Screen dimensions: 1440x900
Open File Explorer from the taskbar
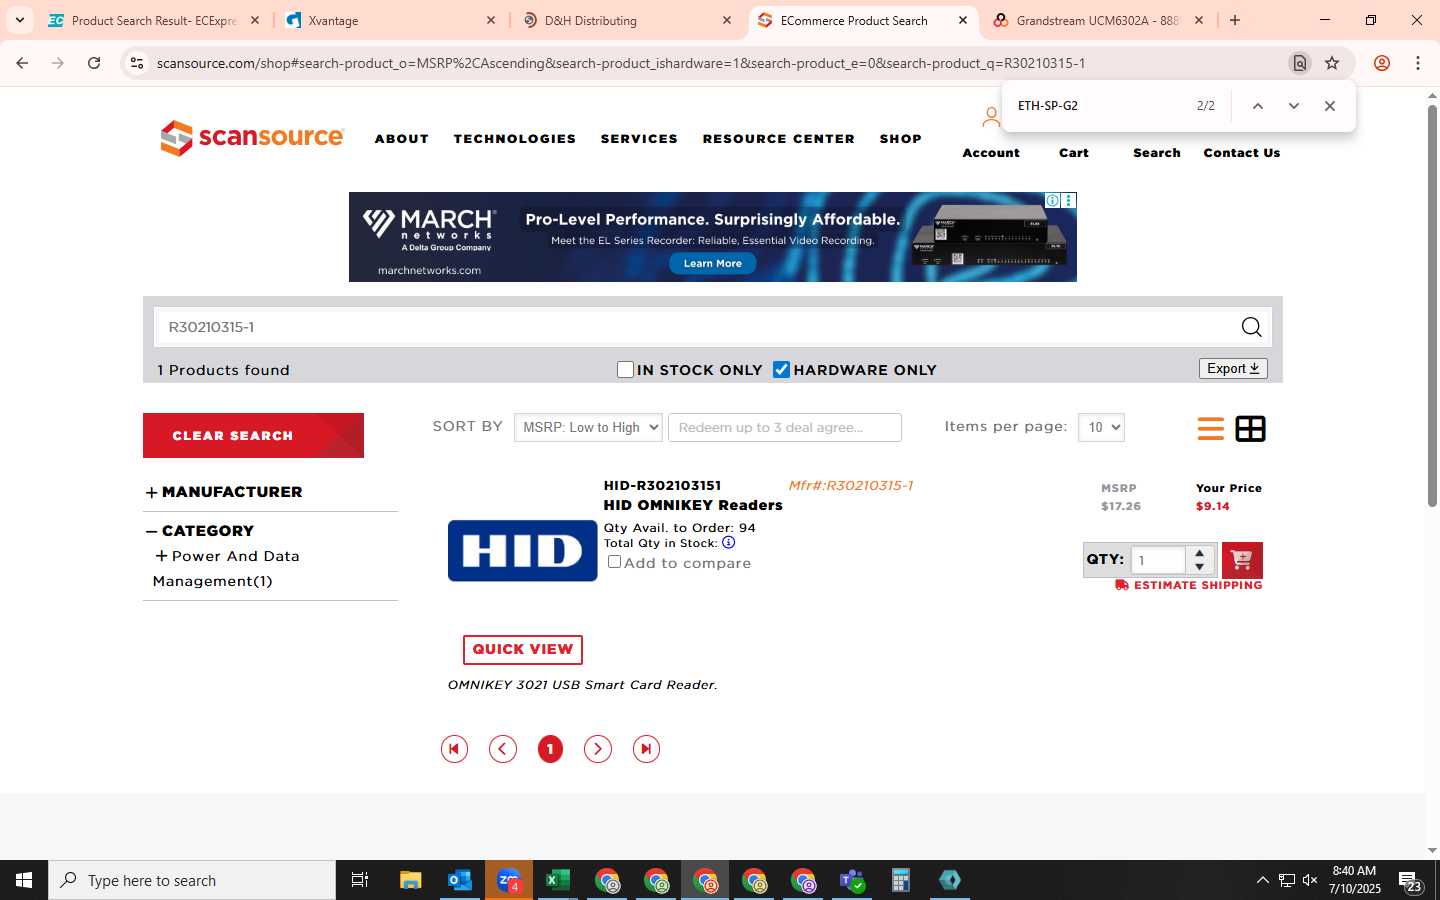point(410,880)
